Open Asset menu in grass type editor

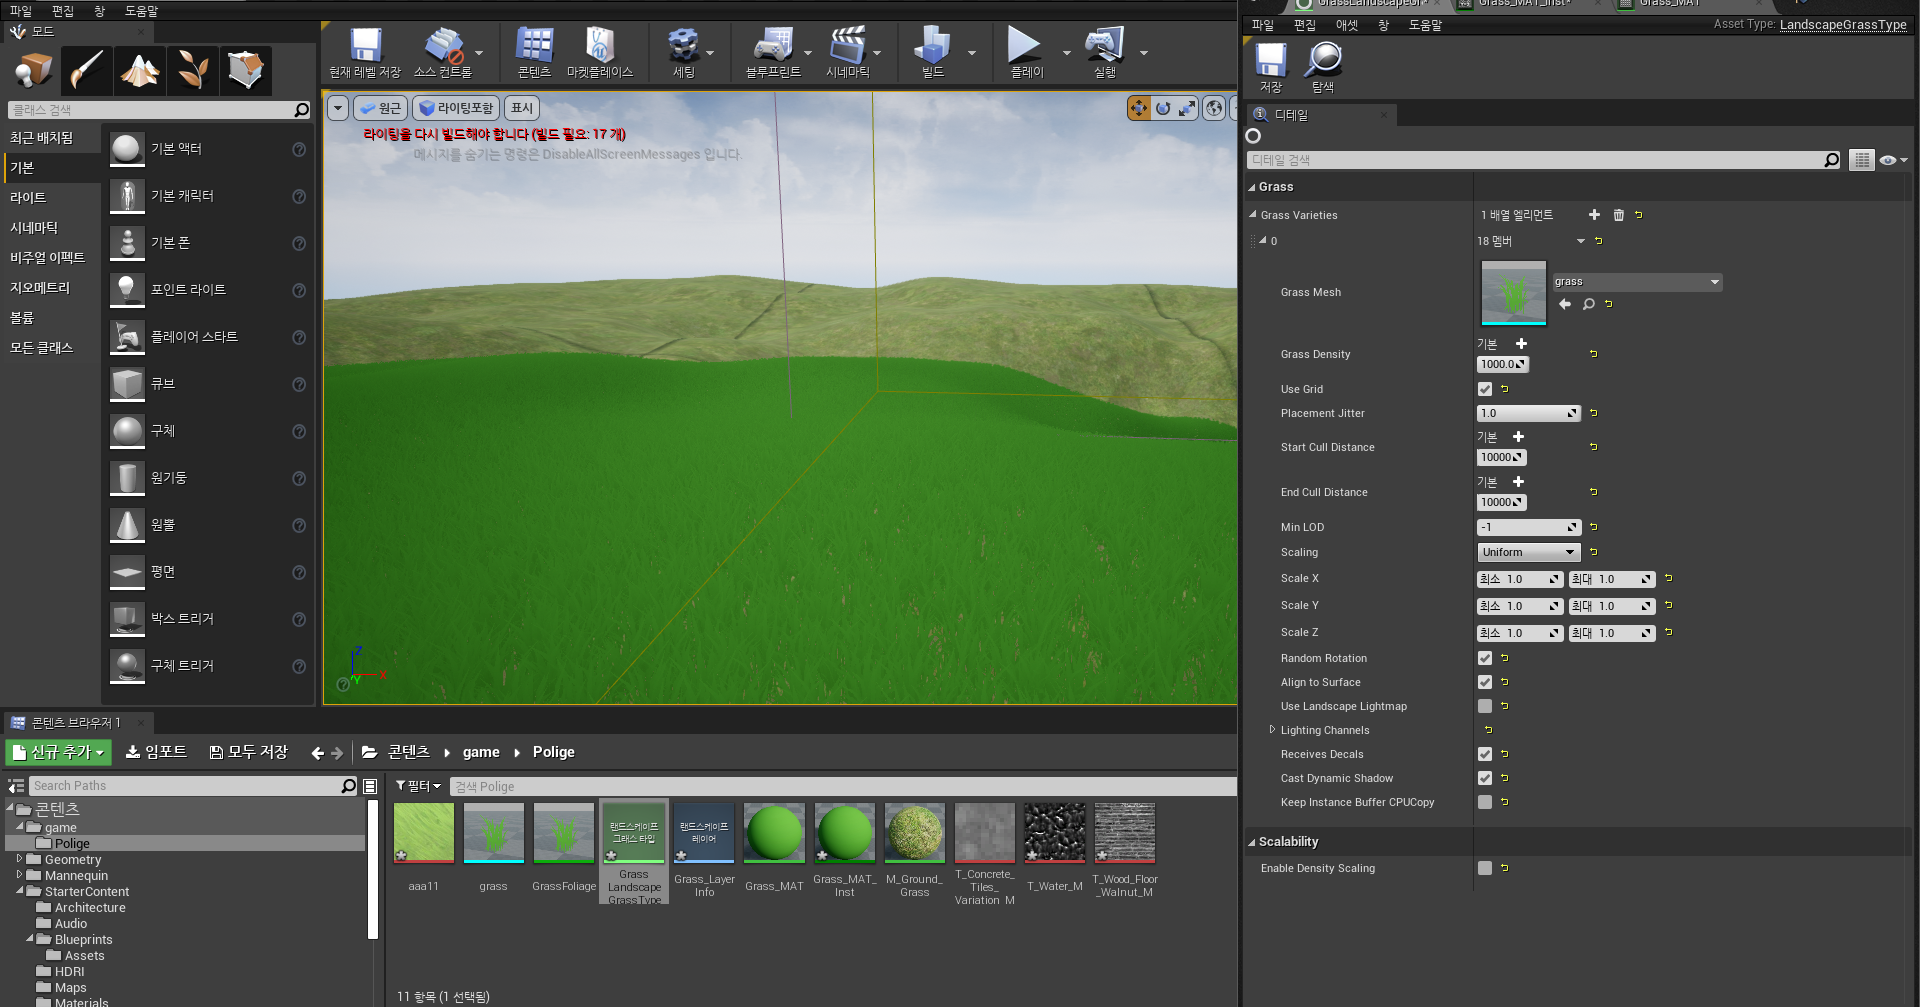1347,25
